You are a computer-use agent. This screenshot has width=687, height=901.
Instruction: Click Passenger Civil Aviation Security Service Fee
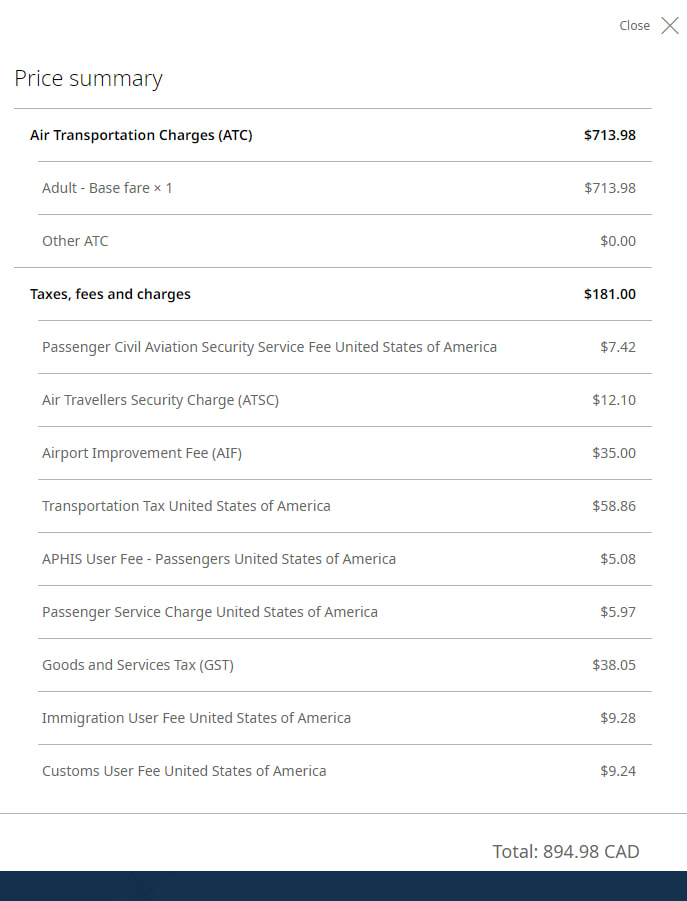pyautogui.click(x=270, y=346)
